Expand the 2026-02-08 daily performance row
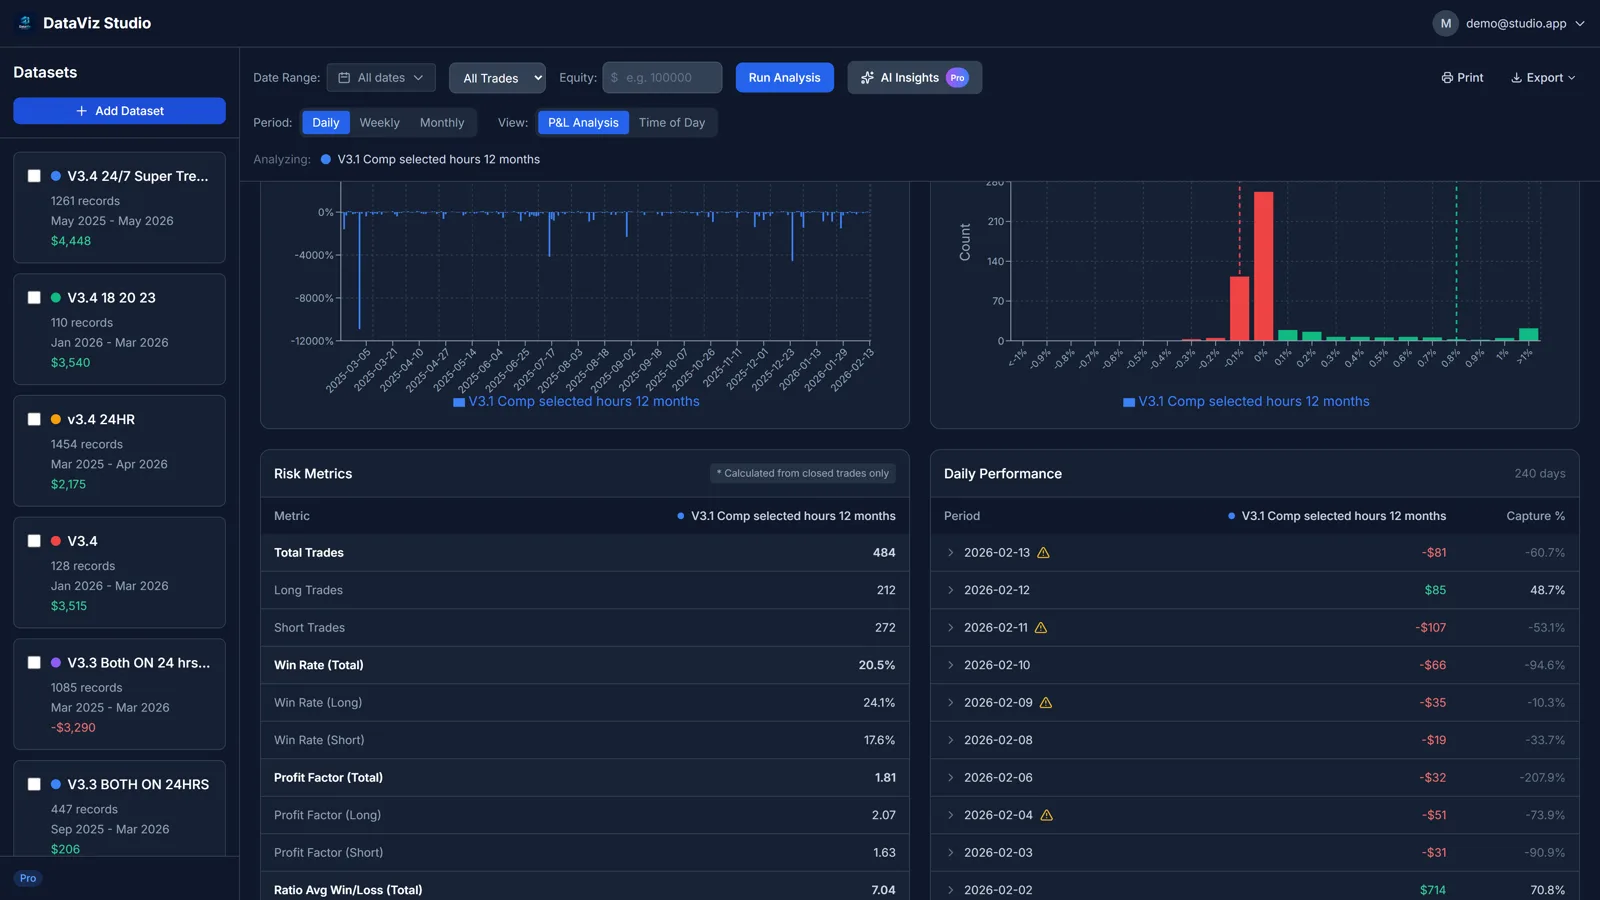The width and height of the screenshot is (1600, 900). tap(950, 740)
